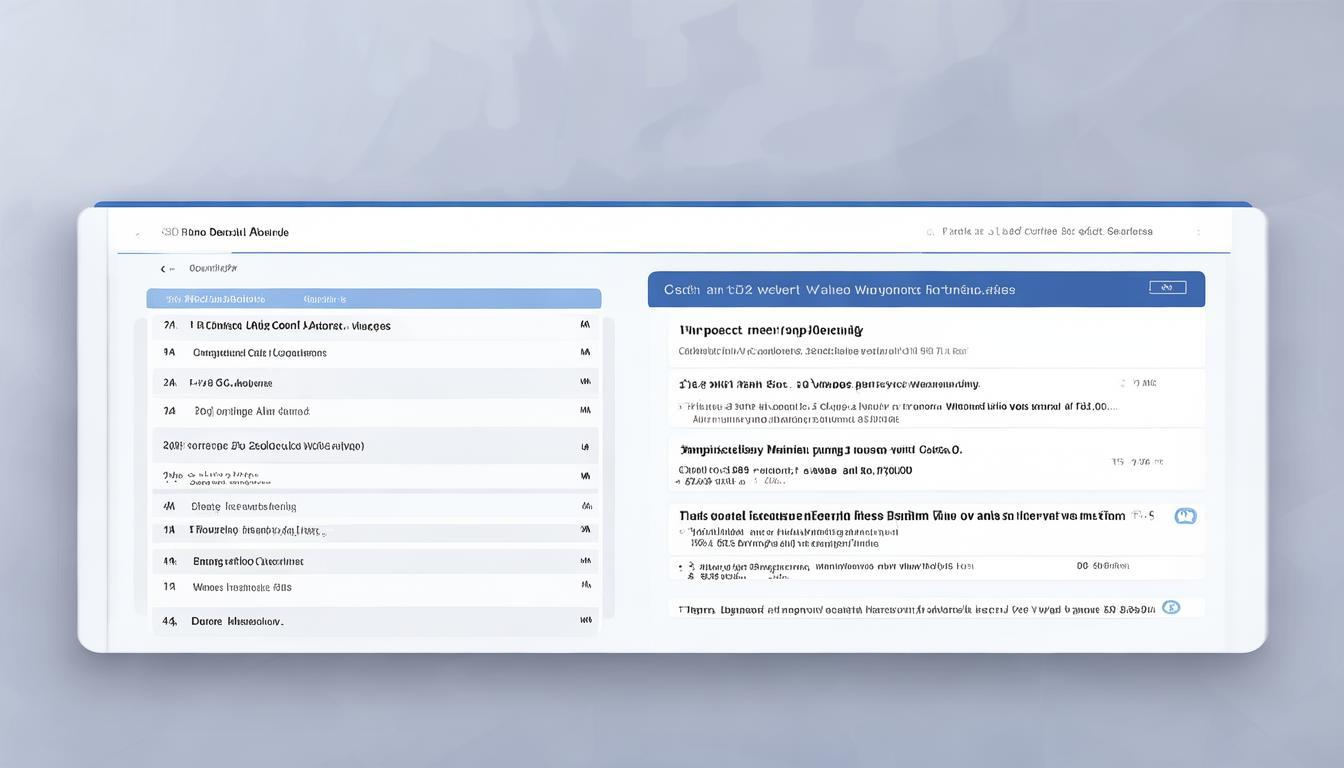Click the search magnifier icon in top bar
This screenshot has height=768, width=1344.
click(x=930, y=232)
